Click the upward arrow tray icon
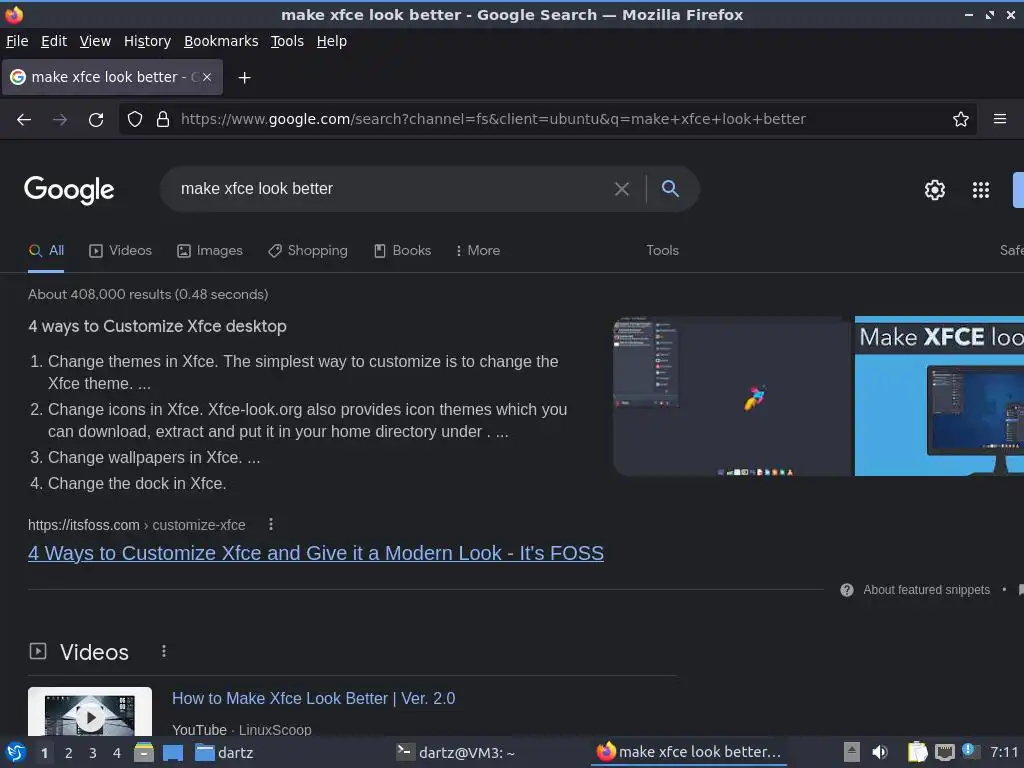 click(851, 752)
